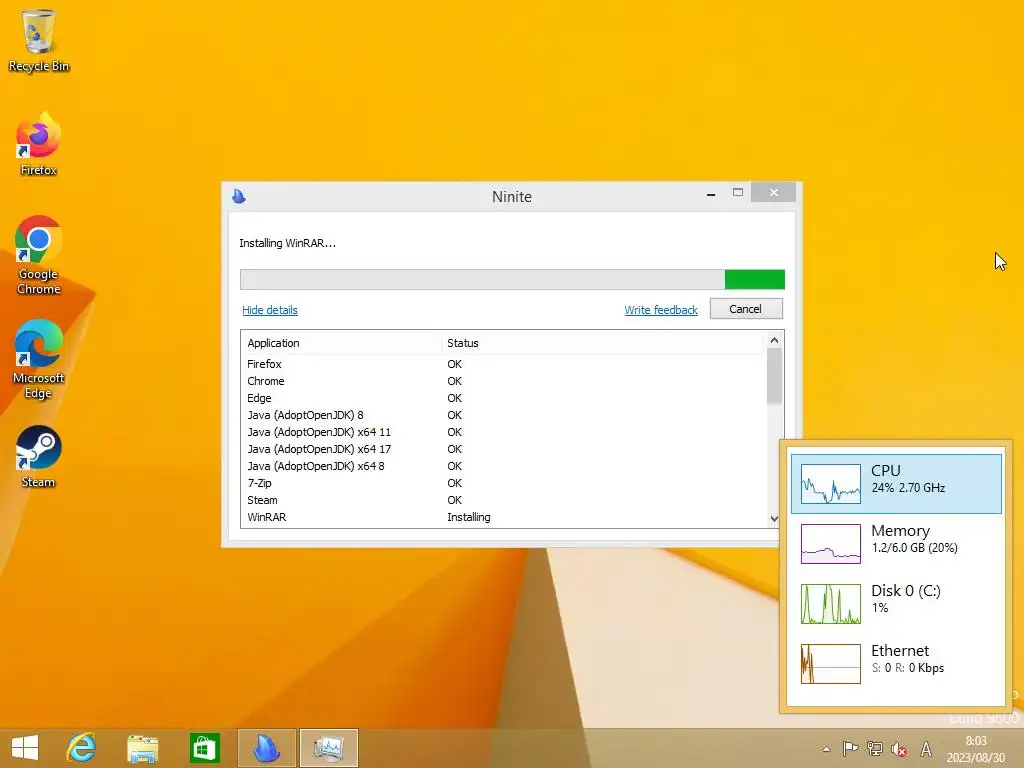Viewport: 1024px width, 768px height.
Task: Open the Recycle Bin desktop icon
Action: 39,40
